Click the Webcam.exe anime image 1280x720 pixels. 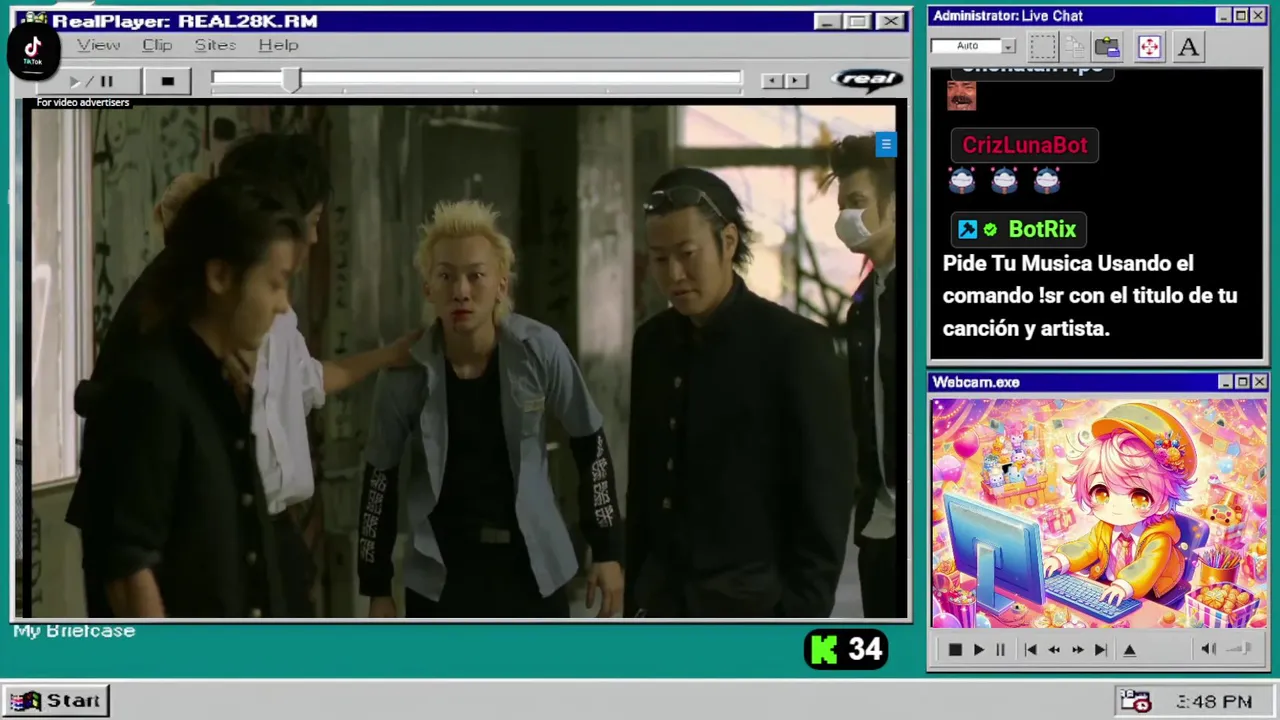(x=1099, y=513)
